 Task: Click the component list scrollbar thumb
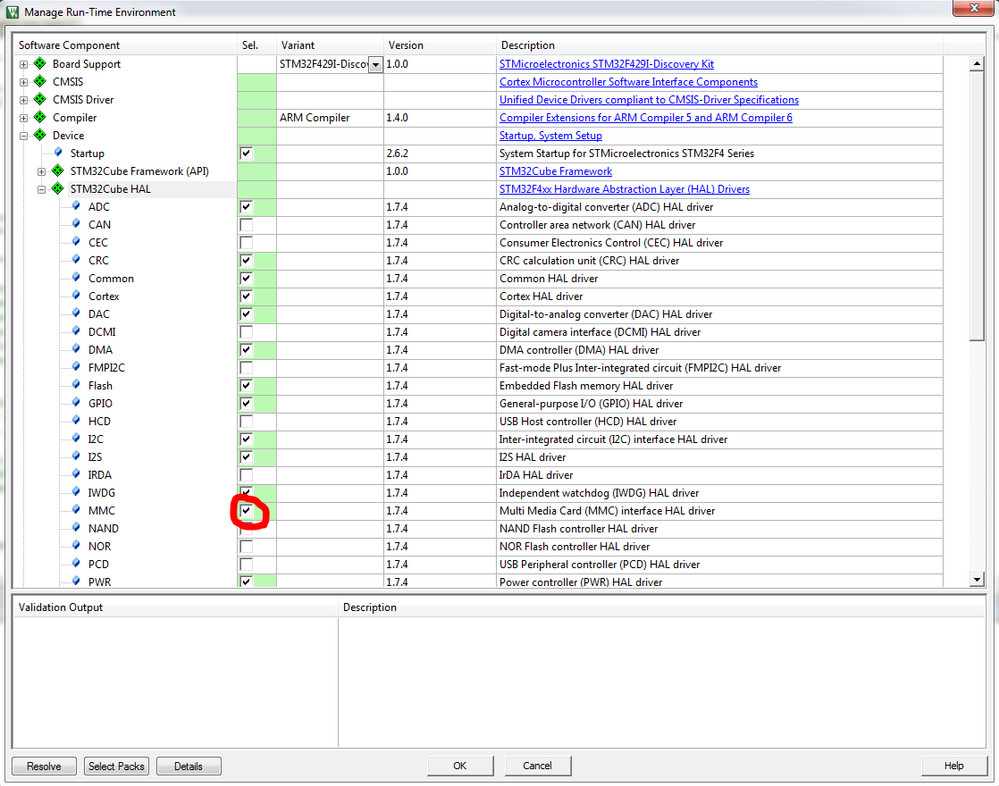click(x=977, y=206)
